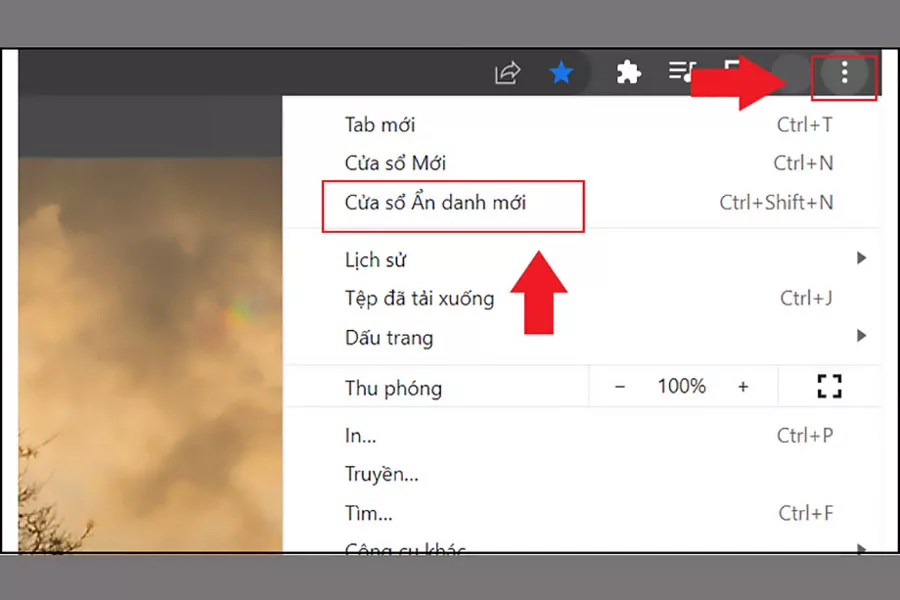Click the share page icon
Image resolution: width=900 pixels, height=600 pixels.
click(507, 73)
